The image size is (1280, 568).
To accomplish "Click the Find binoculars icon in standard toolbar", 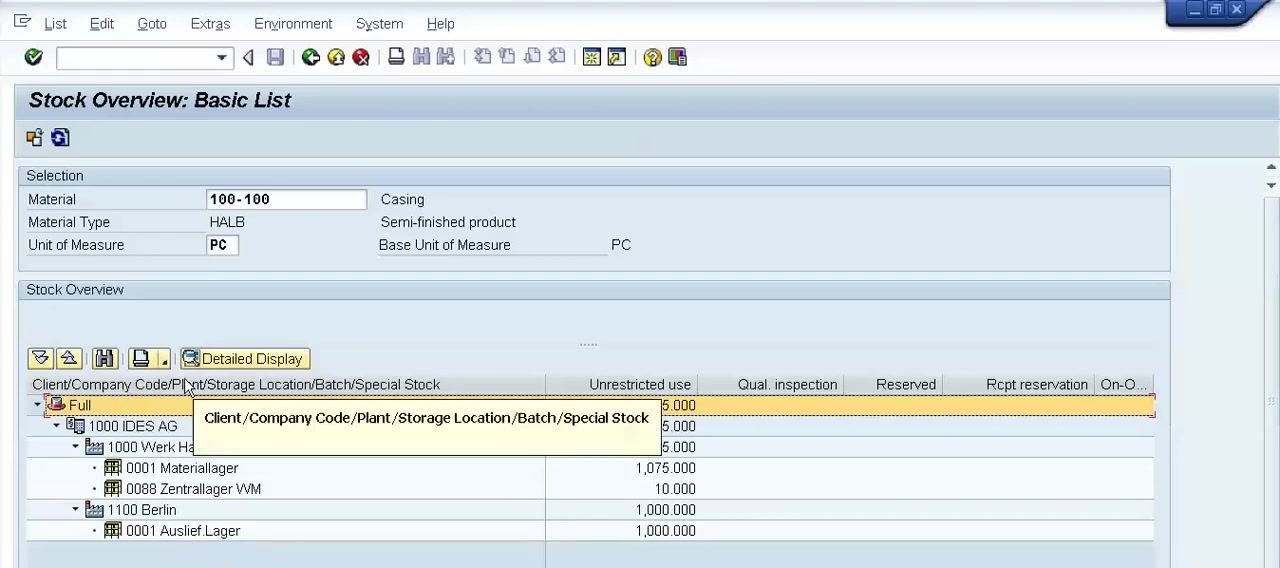I will tap(421, 57).
